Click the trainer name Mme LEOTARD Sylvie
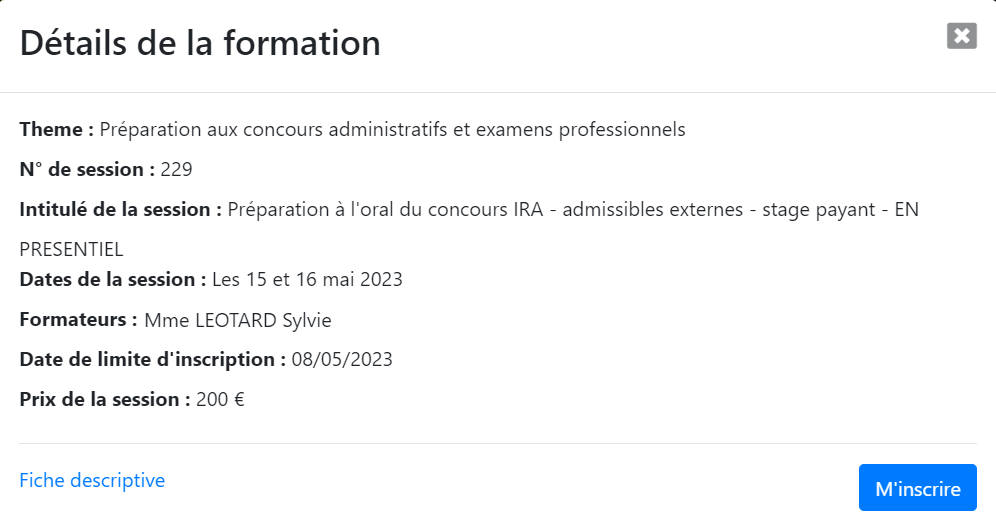Viewport: 996px width, 528px height. (238, 320)
